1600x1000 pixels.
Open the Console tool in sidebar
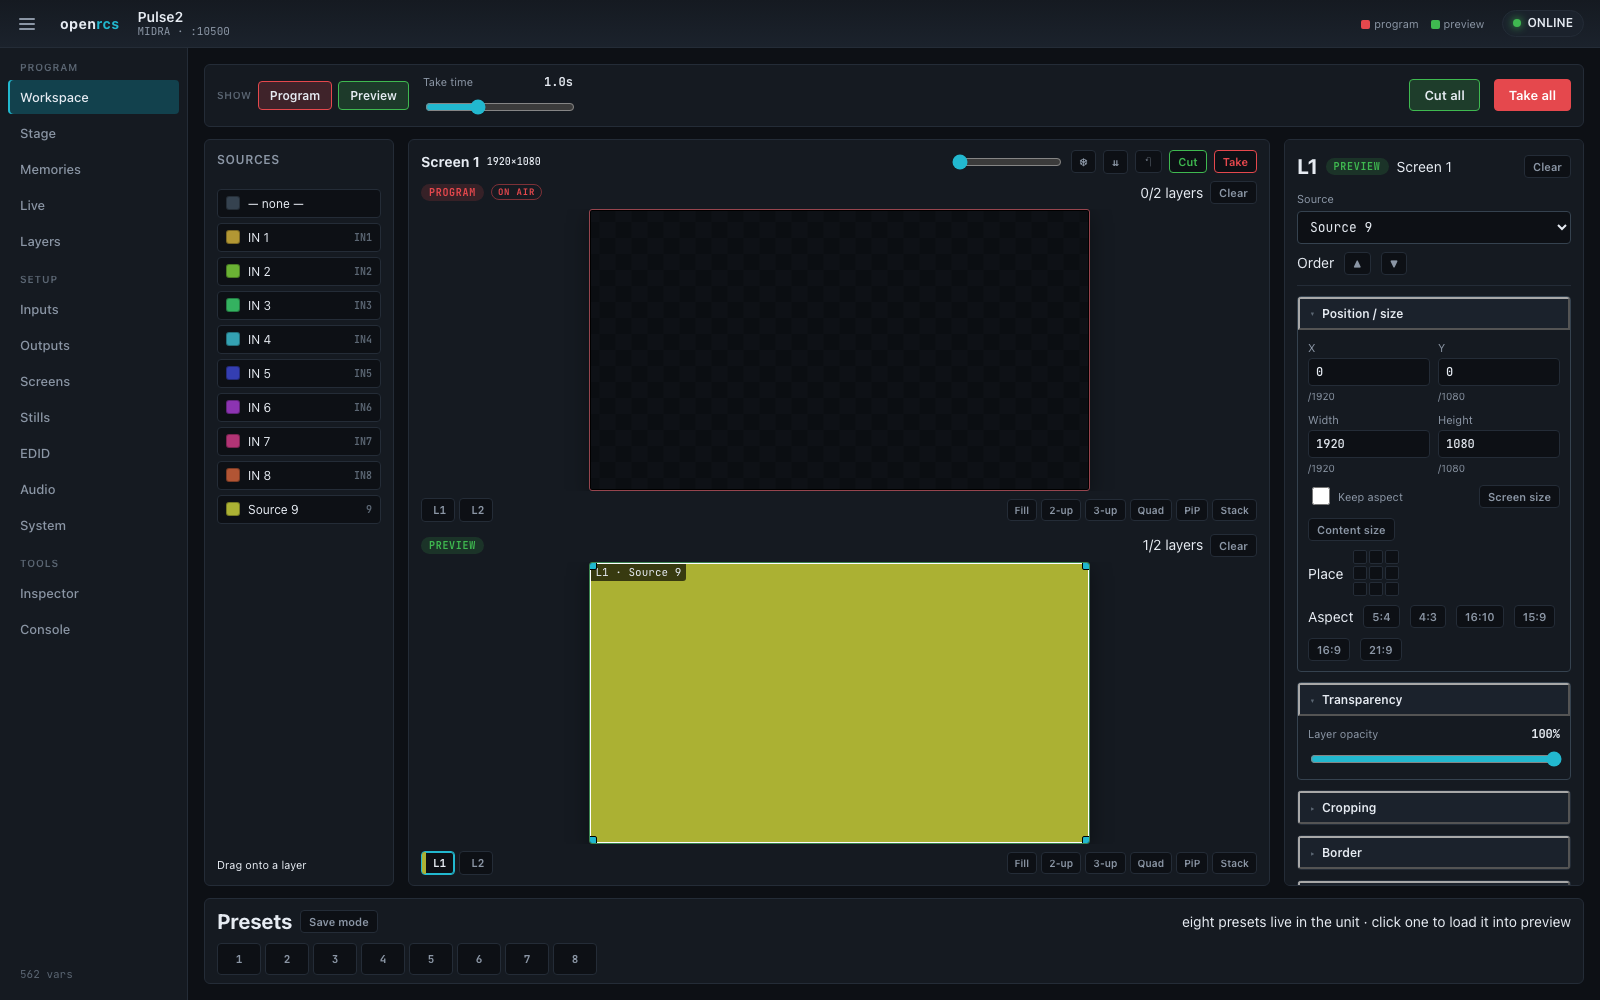93,630
